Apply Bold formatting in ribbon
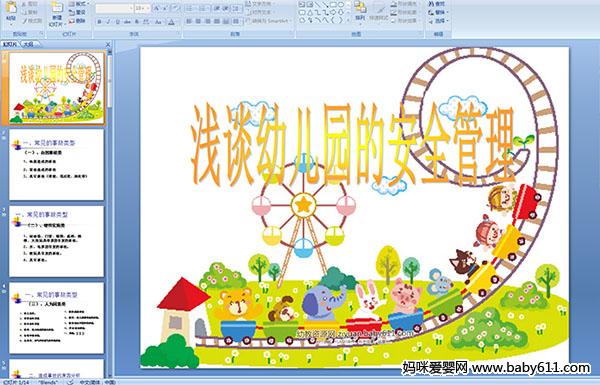Screen dimensions: 600x385 click(x=99, y=22)
